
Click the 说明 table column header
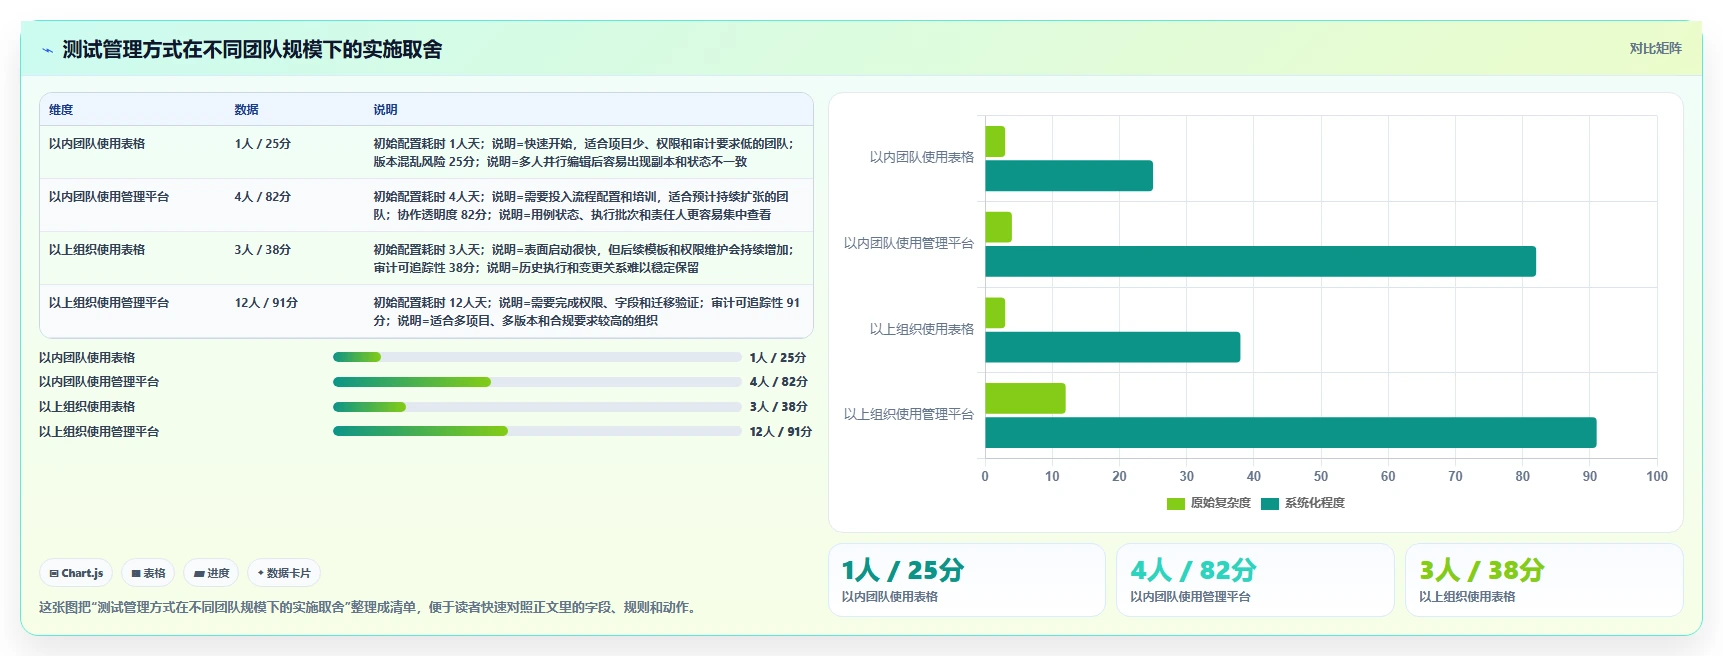point(385,110)
